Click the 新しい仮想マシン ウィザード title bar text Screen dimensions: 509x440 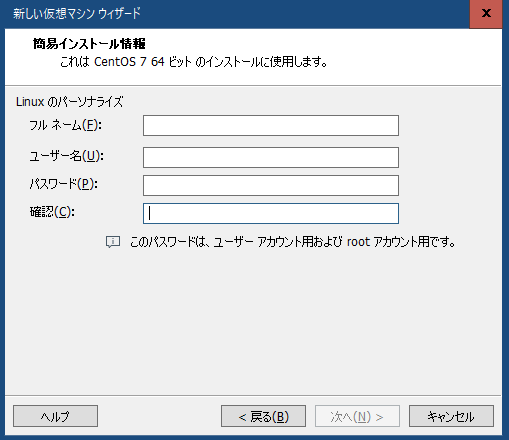(77, 14)
